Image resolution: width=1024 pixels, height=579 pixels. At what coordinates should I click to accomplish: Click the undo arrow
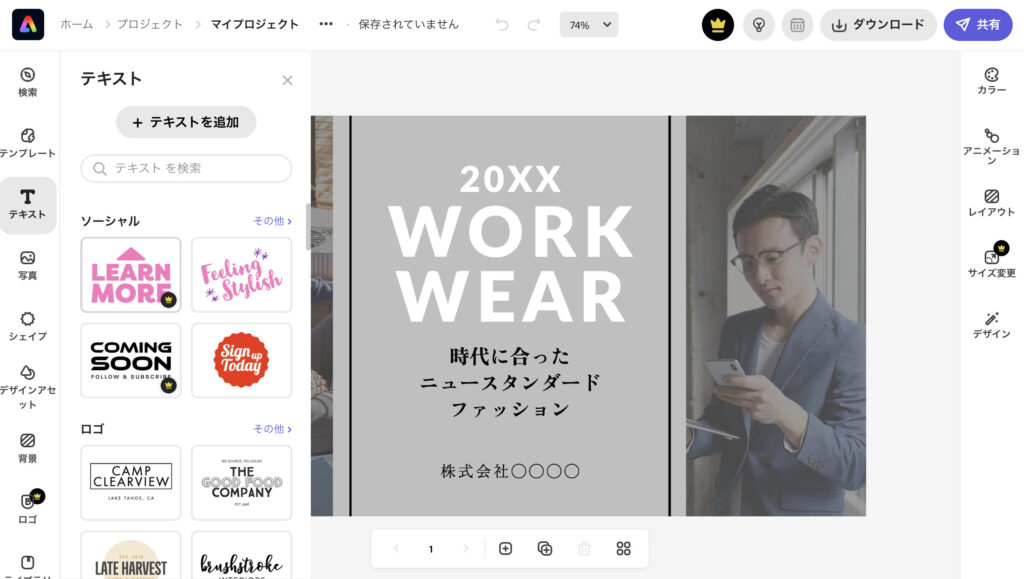click(x=502, y=25)
